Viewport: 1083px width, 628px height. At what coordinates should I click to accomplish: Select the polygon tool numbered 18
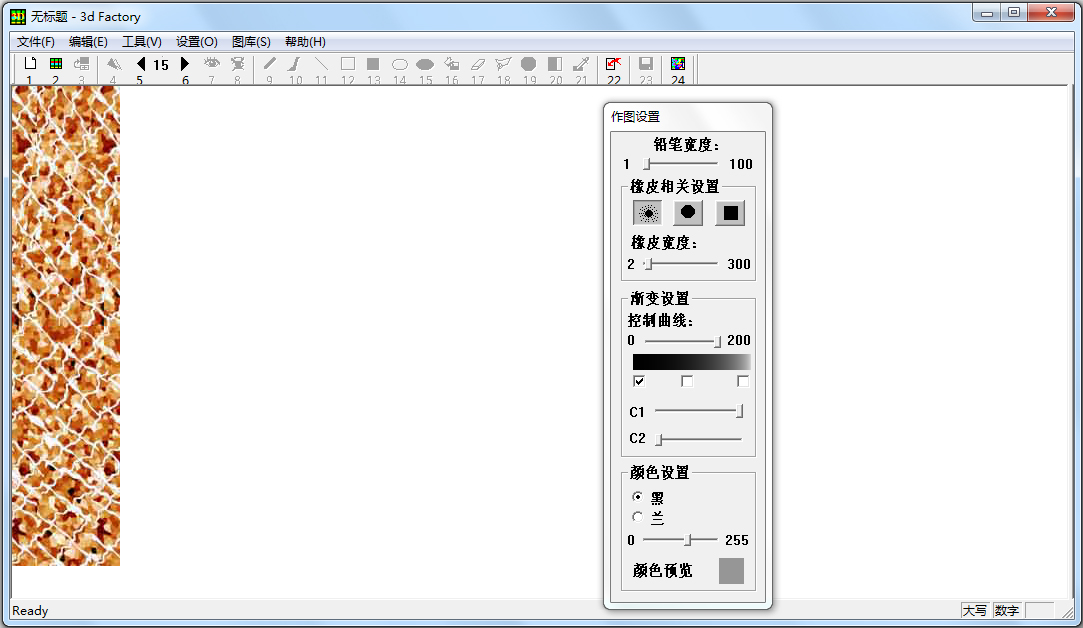click(504, 64)
